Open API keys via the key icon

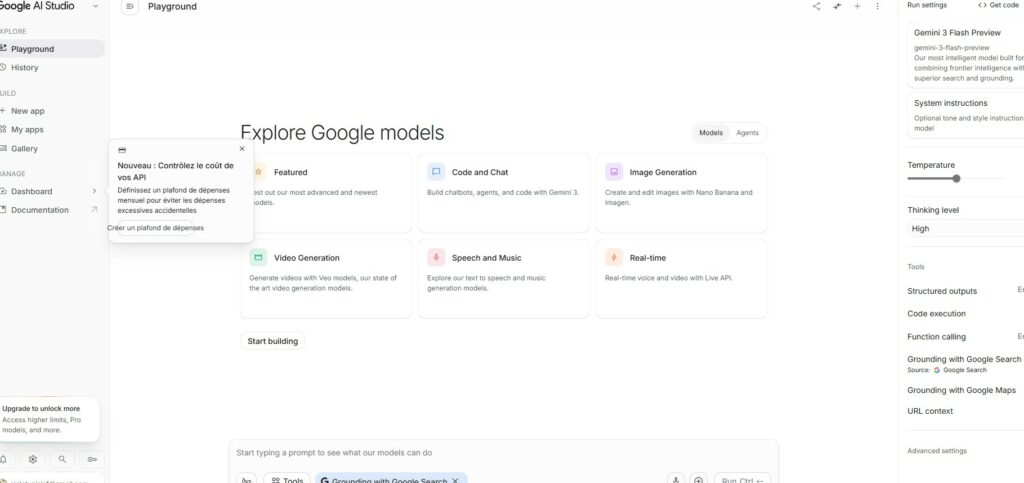click(92, 459)
